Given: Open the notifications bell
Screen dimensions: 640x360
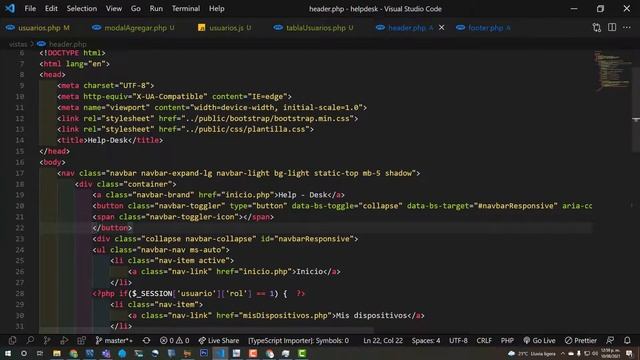Looking at the screenshot, I should pos(627,340).
